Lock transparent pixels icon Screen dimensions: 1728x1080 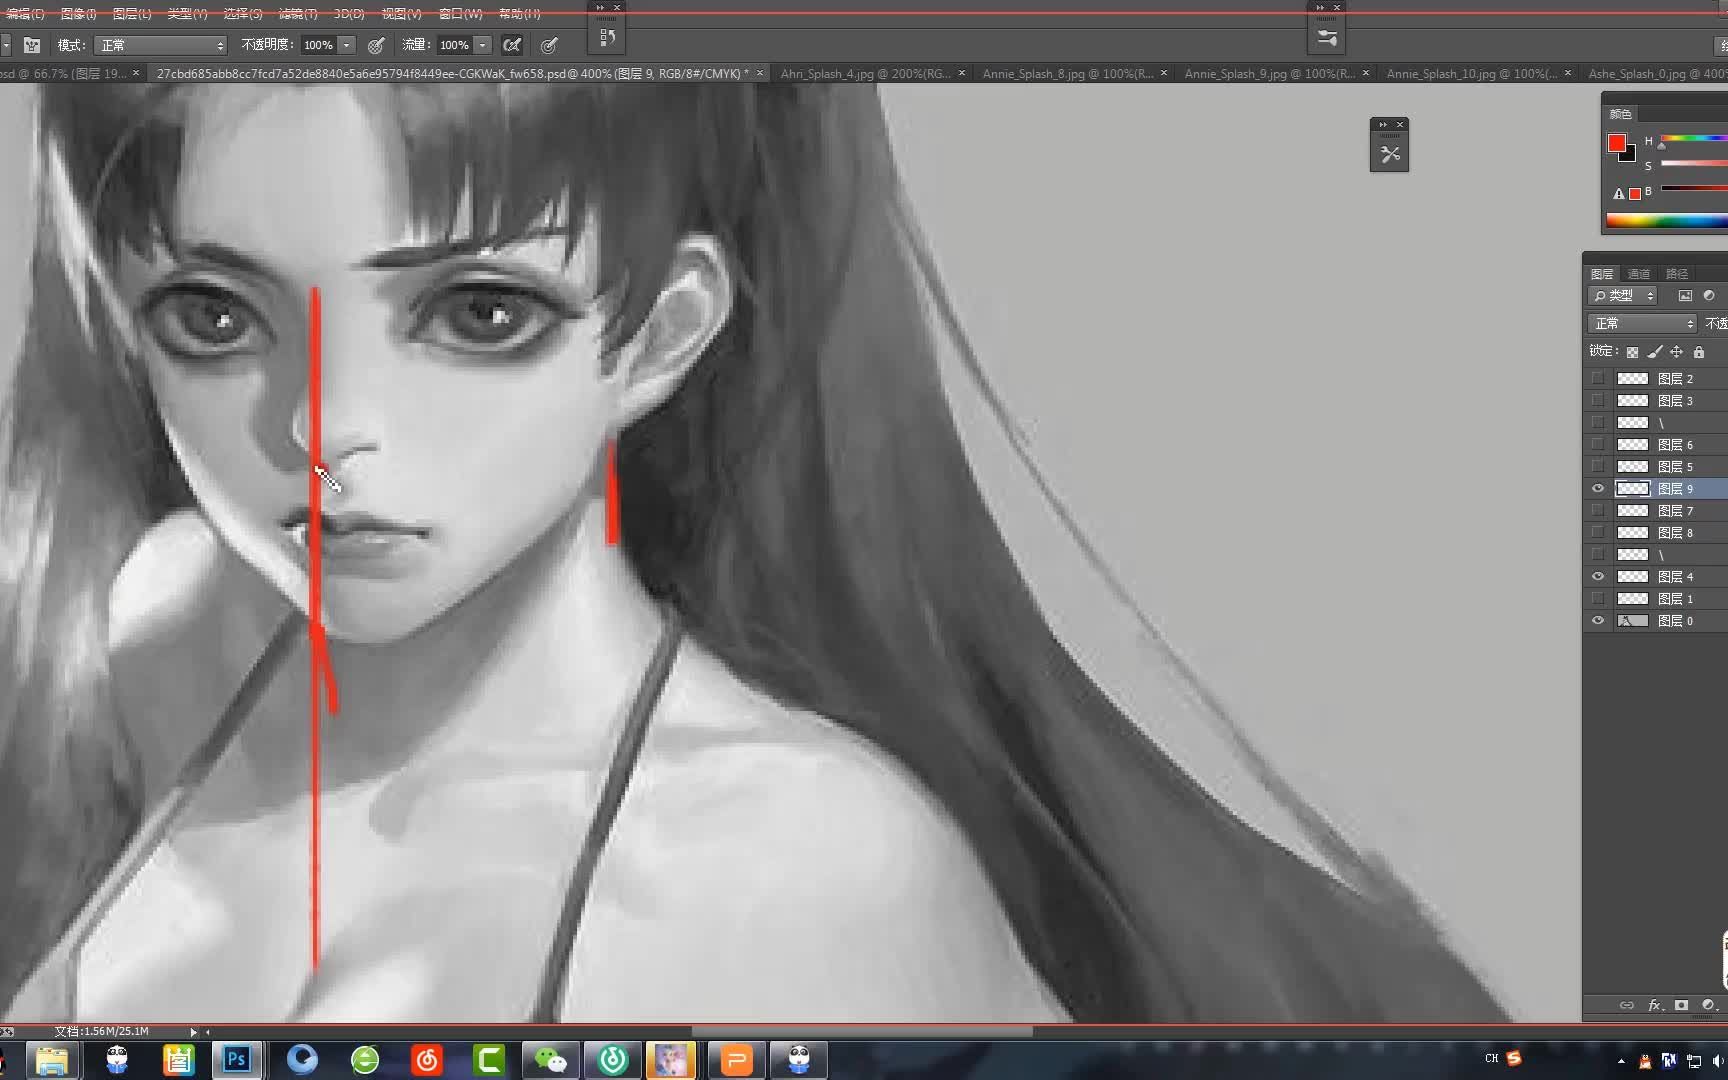(x=1632, y=352)
